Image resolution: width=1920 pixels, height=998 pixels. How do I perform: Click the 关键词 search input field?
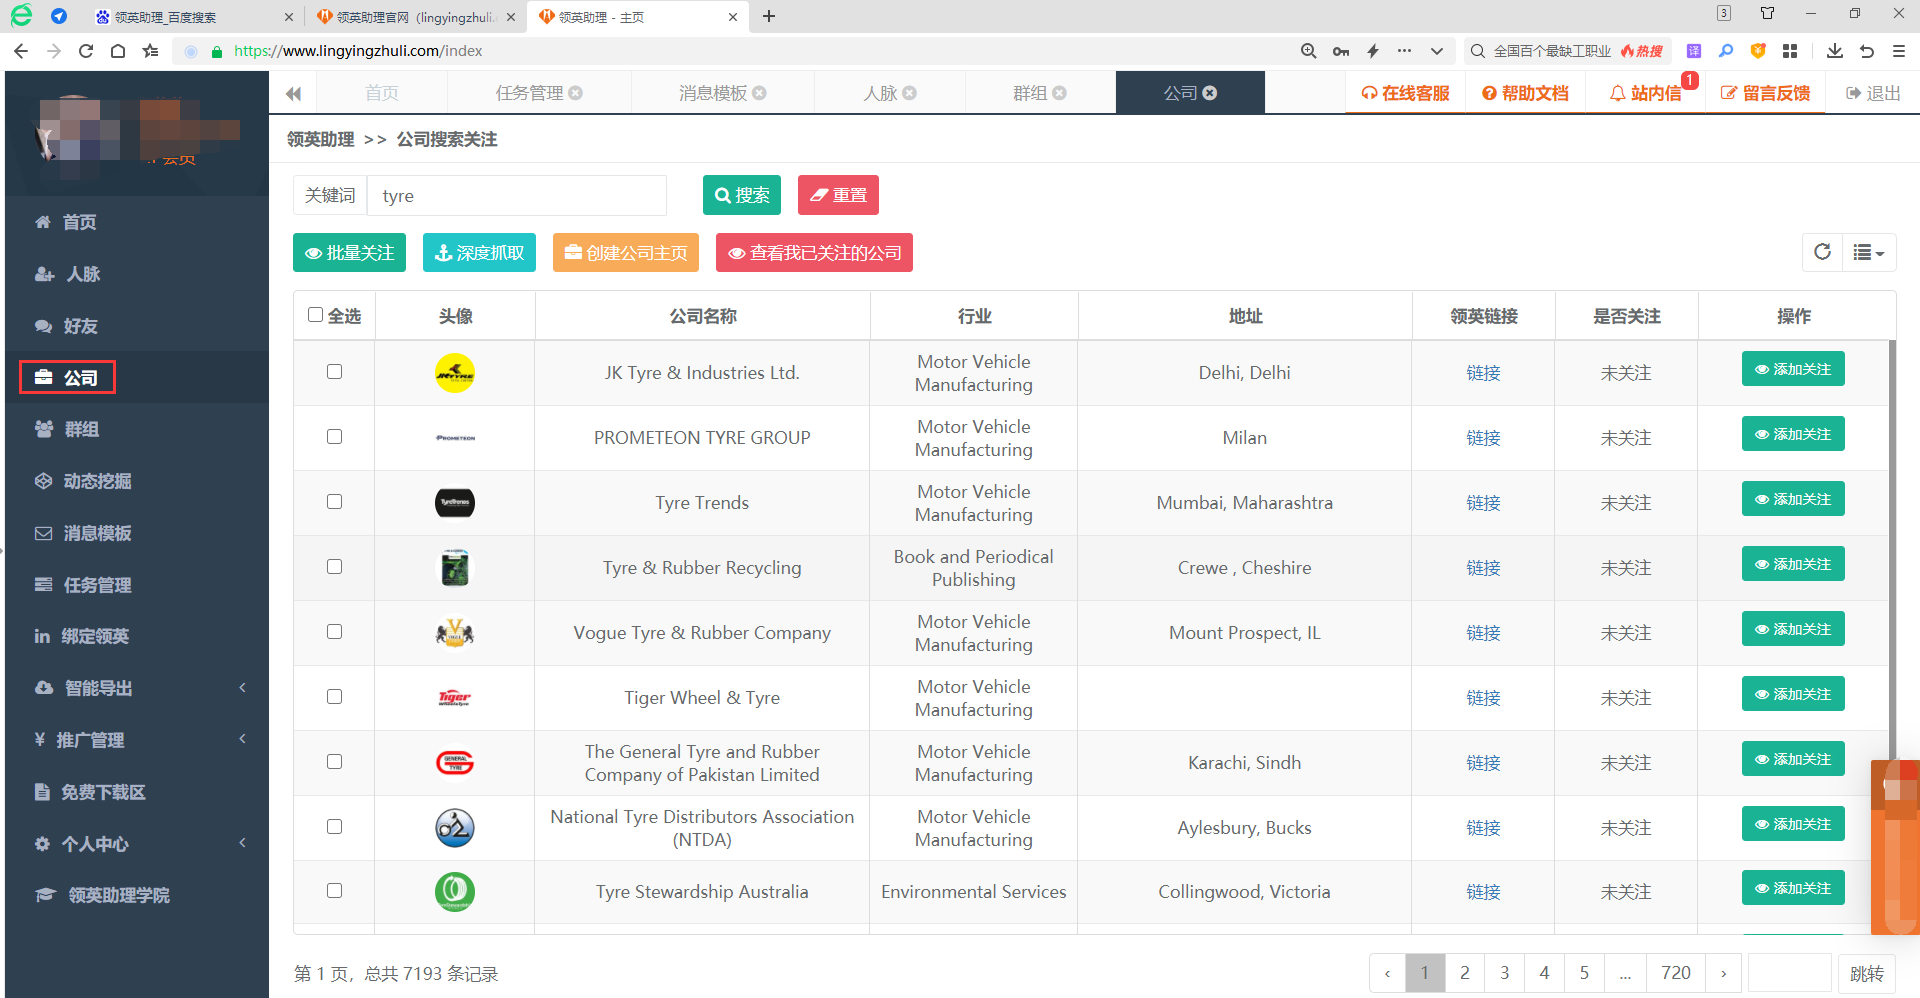(x=516, y=196)
